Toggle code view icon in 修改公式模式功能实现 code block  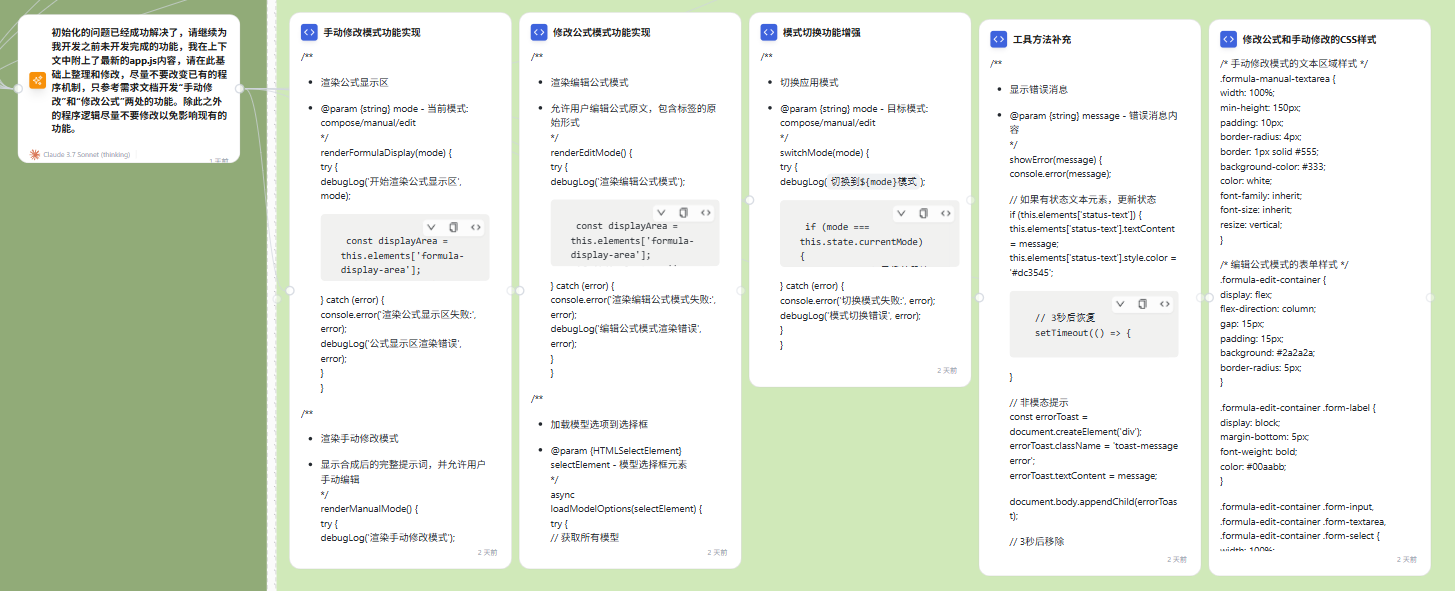705,212
